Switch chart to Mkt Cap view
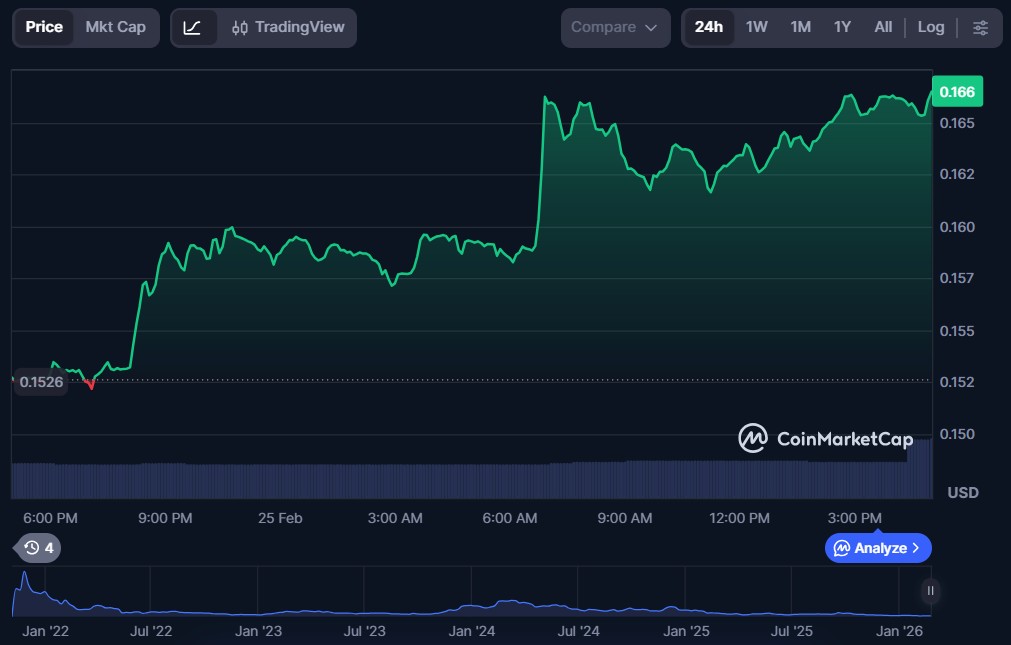This screenshot has height=645, width=1011. pos(115,28)
